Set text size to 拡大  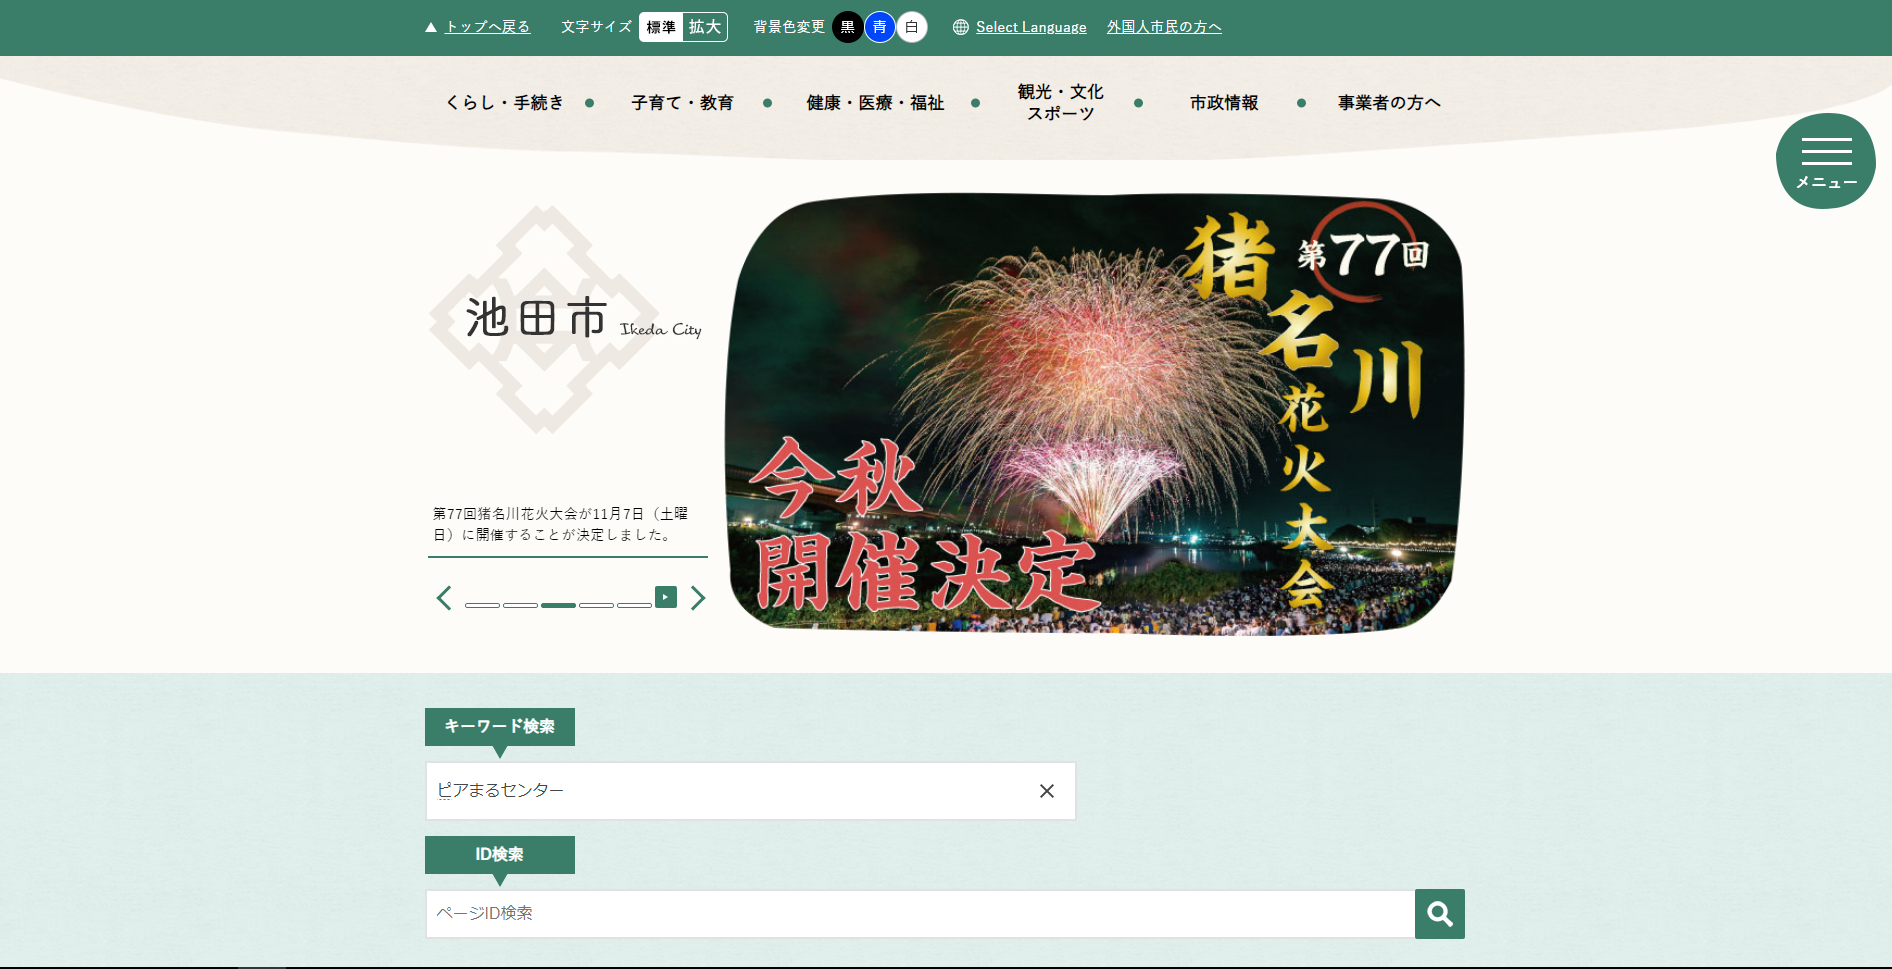(705, 27)
